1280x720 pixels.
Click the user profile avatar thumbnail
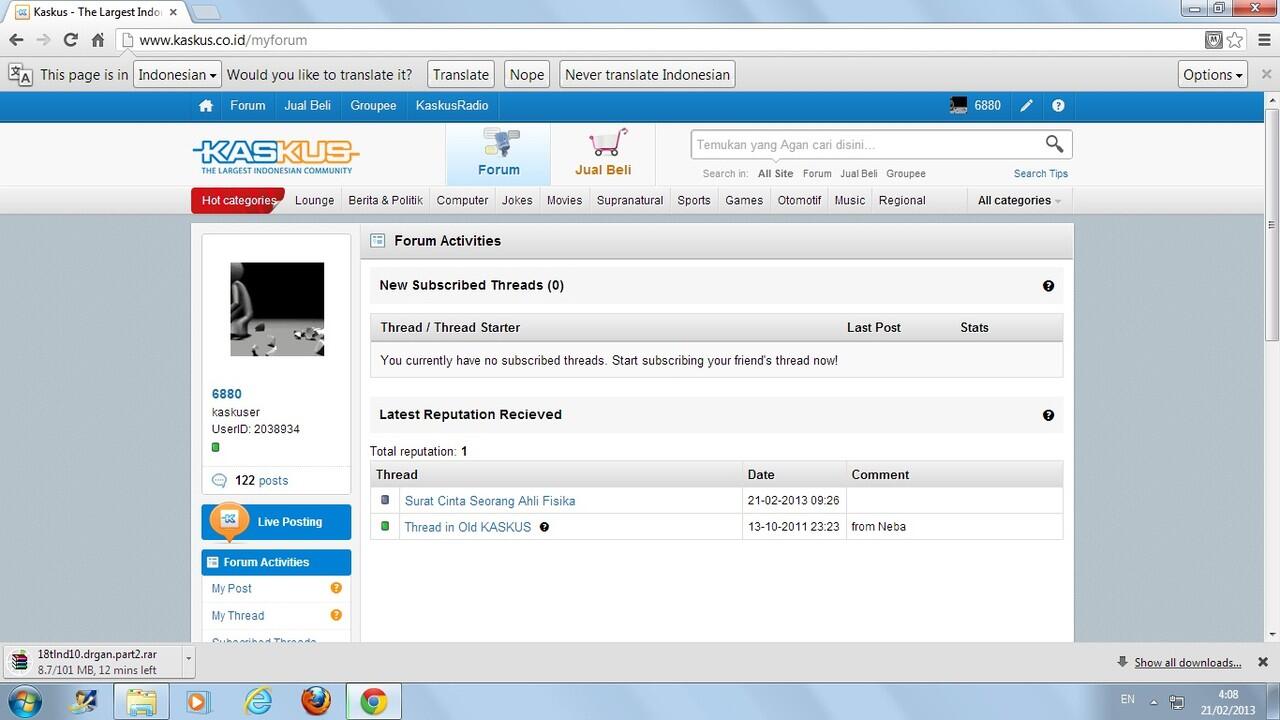coord(277,309)
